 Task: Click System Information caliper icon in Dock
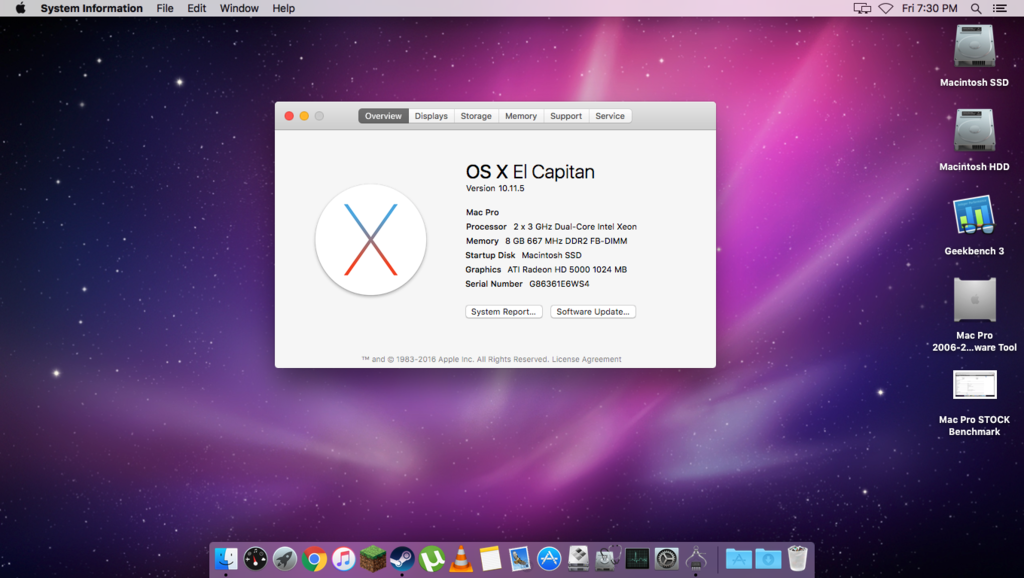click(696, 559)
